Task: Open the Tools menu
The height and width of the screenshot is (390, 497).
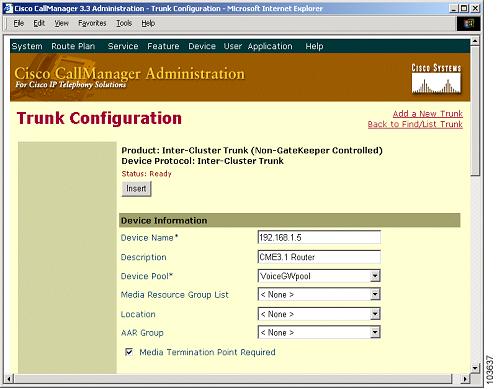Action: (x=124, y=23)
